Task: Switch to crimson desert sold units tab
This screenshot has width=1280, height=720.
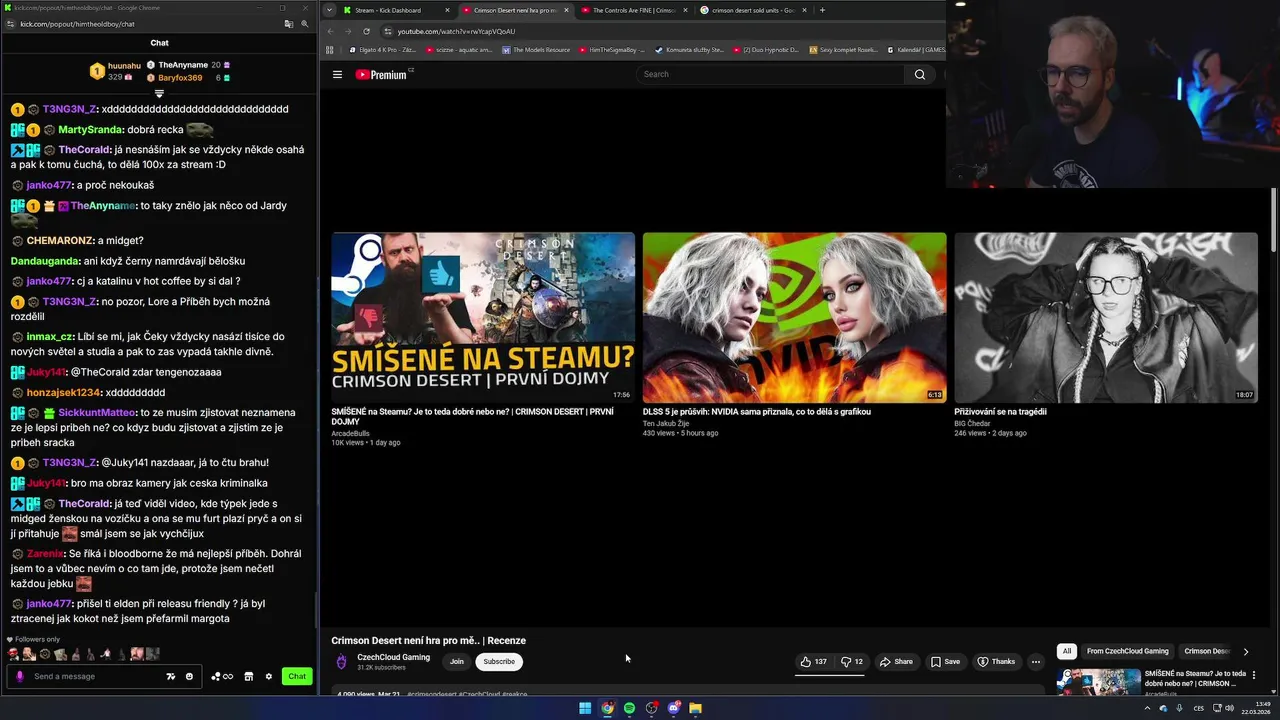Action: pos(753,10)
